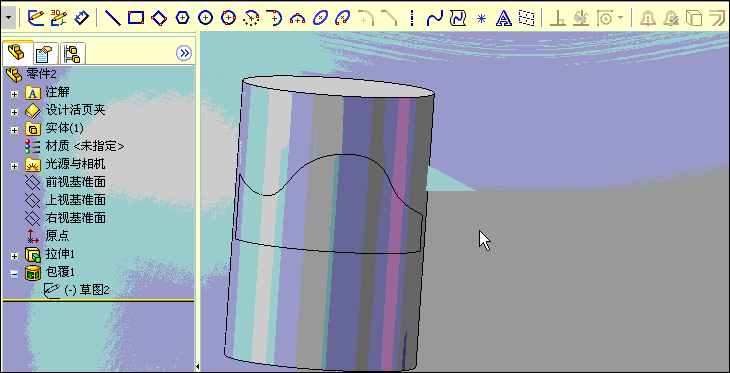The width and height of the screenshot is (730, 373).
Task: Click the grayed Sketch Chamfer icon
Action: [x=389, y=18]
